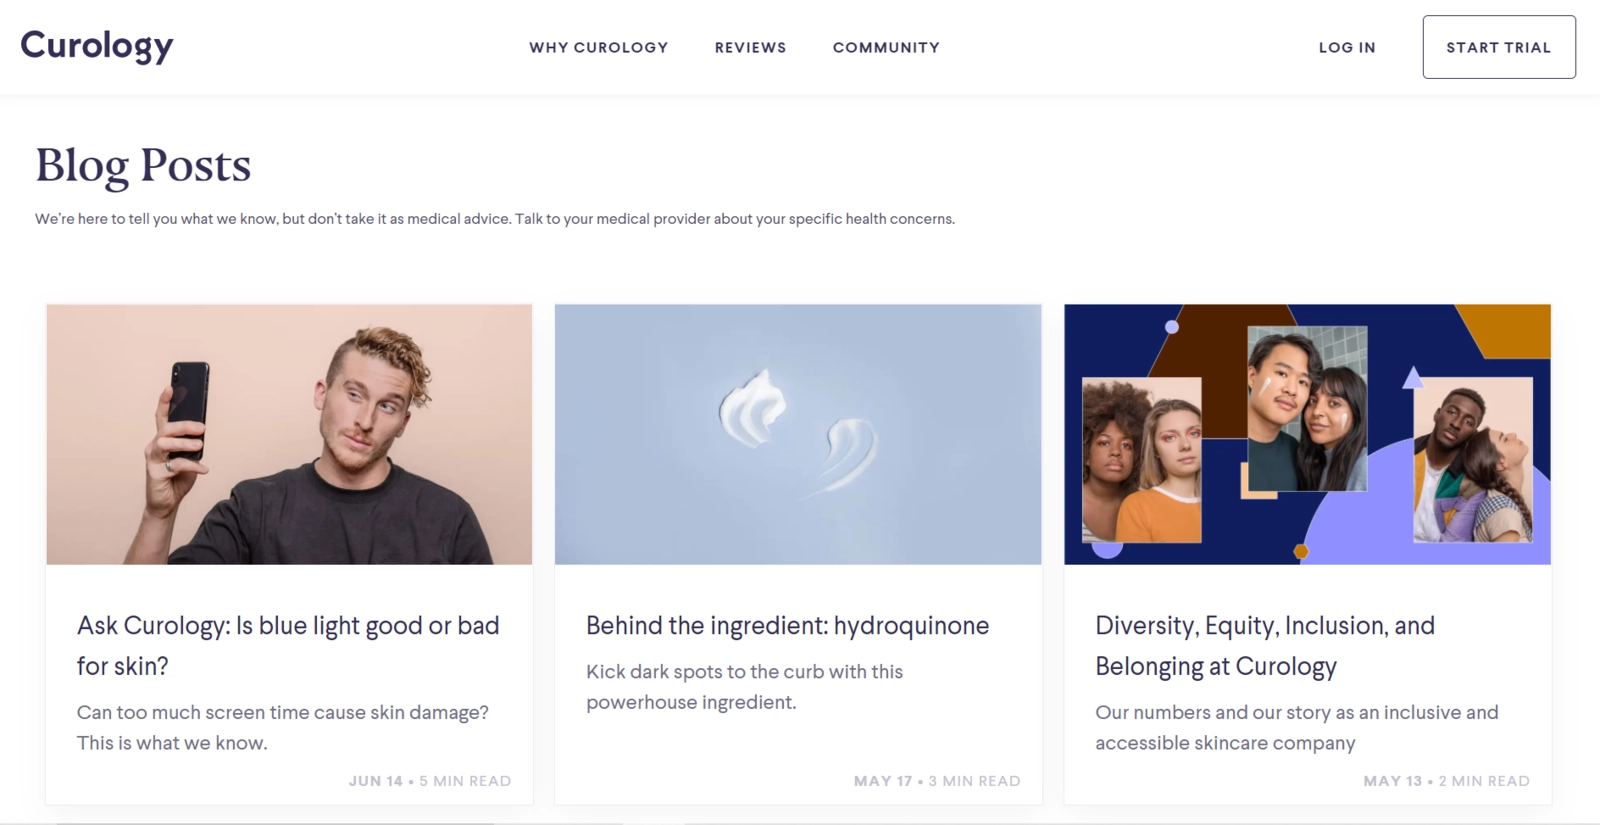Open the COMMUNITY section

(x=885, y=47)
